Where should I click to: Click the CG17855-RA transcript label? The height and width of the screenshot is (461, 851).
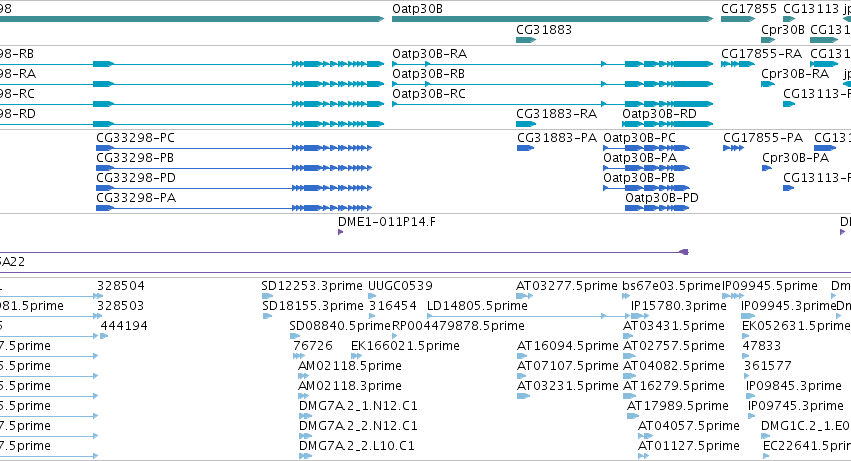761,54
